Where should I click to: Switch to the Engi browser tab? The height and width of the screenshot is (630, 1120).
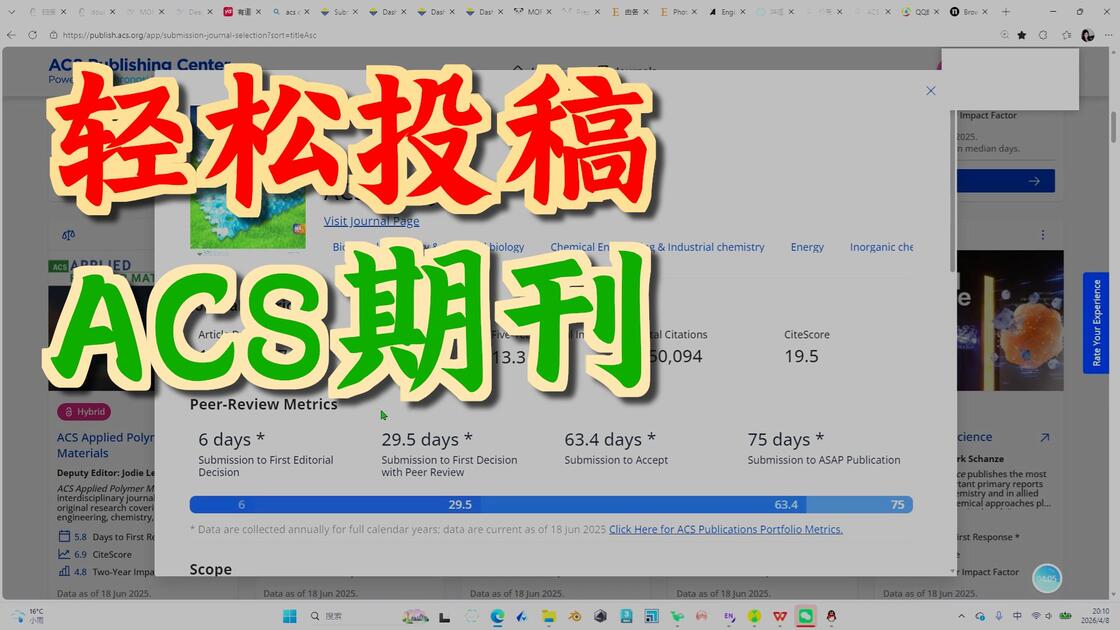point(727,11)
